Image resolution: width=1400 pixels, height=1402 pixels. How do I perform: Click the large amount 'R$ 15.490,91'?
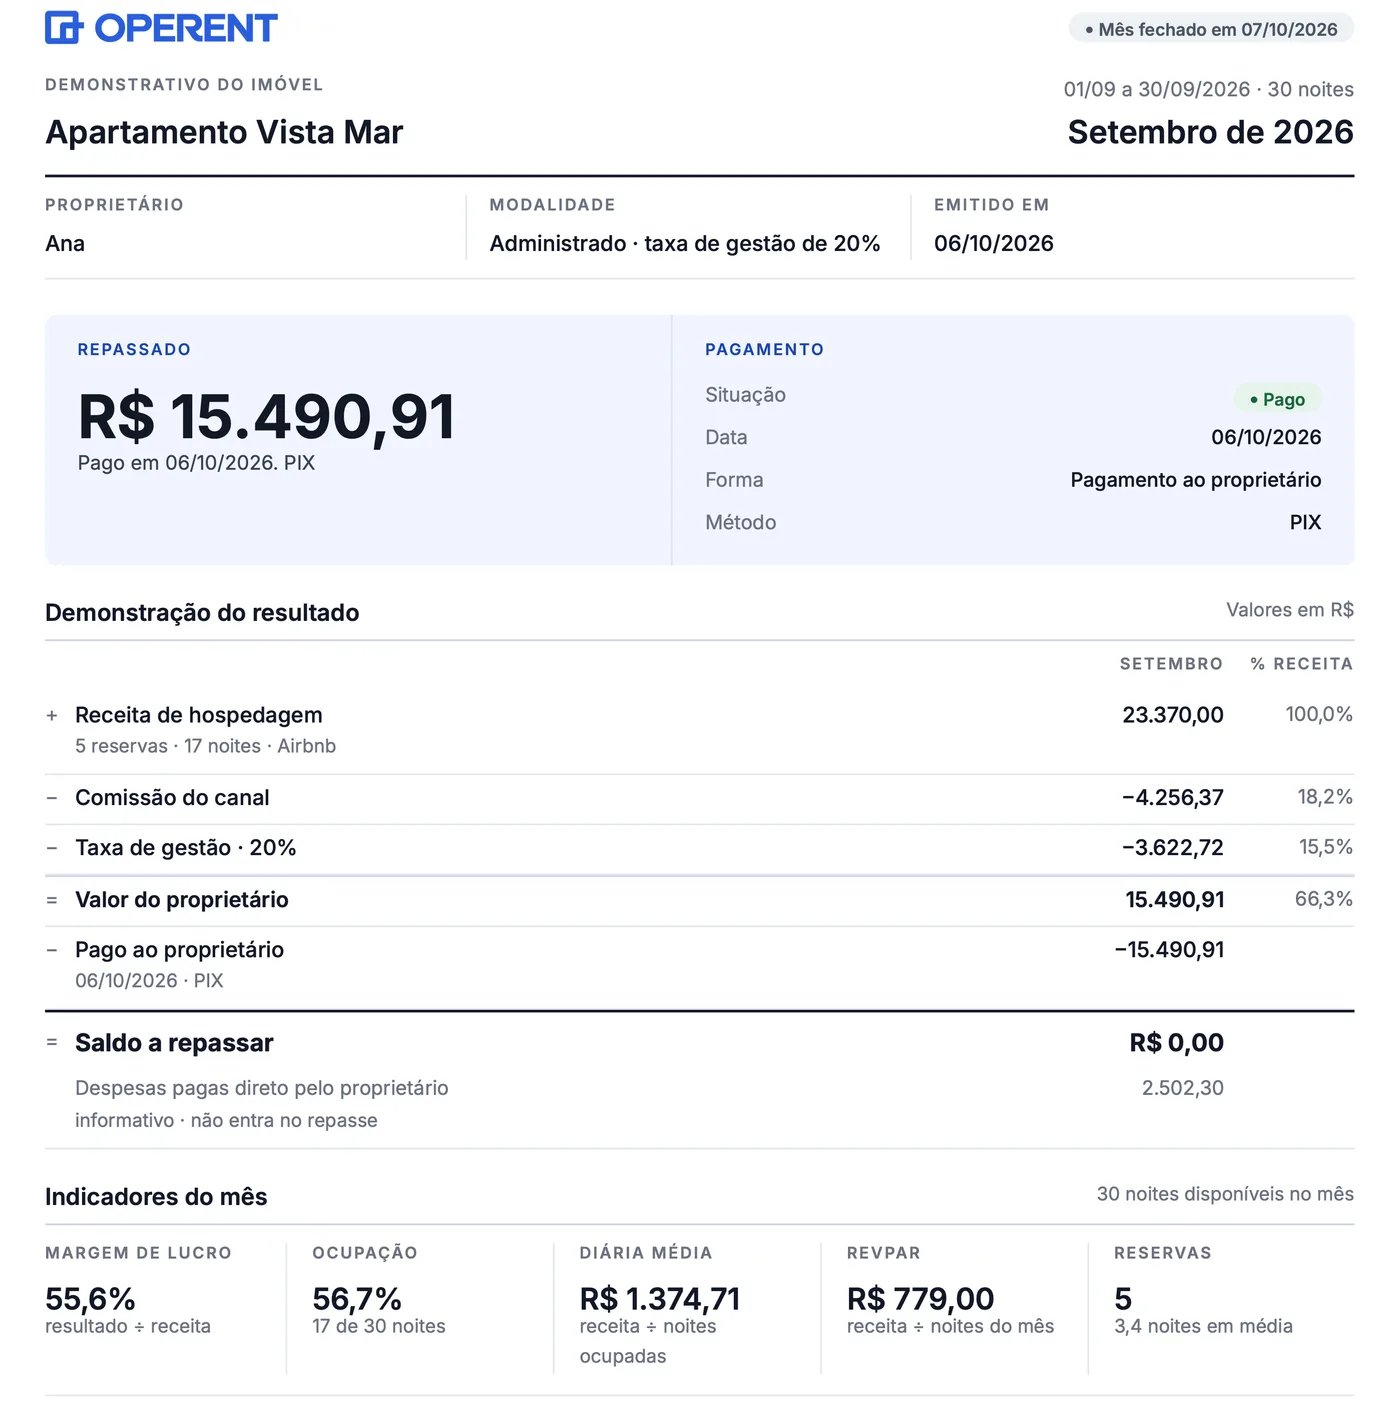[267, 416]
